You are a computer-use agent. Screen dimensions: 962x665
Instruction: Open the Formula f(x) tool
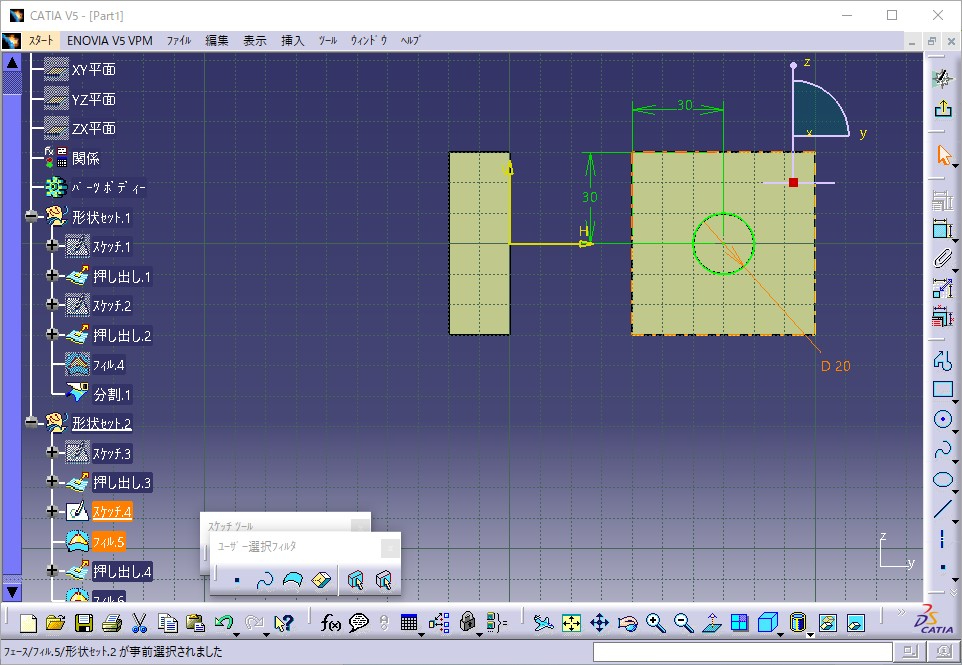click(331, 623)
